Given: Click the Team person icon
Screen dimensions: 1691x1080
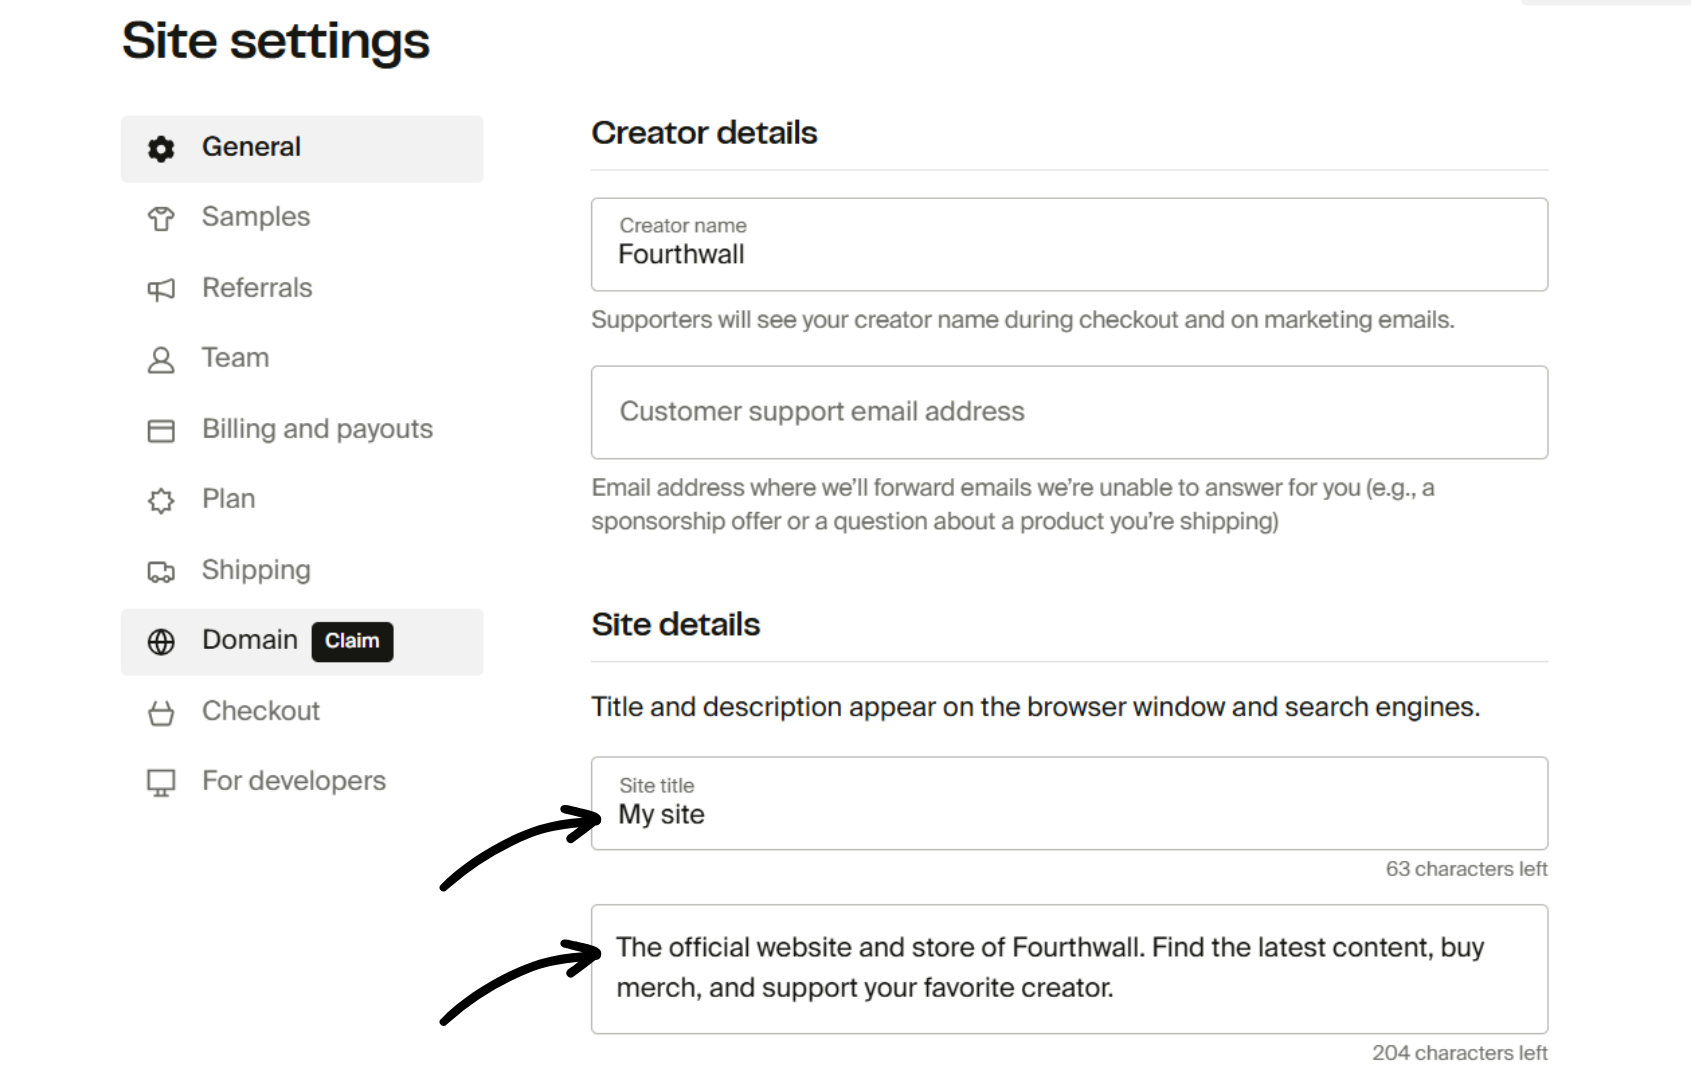Looking at the screenshot, I should coord(161,358).
